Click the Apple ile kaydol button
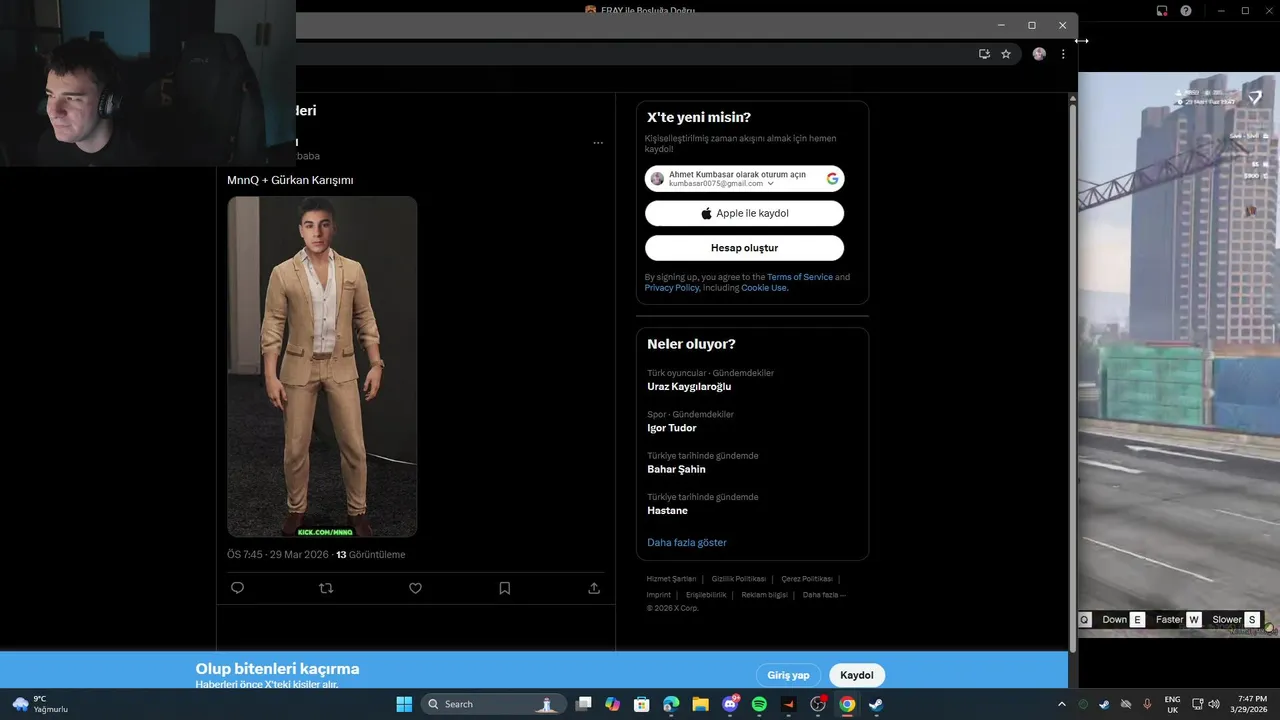Viewport: 1280px width, 720px height. [x=744, y=213]
